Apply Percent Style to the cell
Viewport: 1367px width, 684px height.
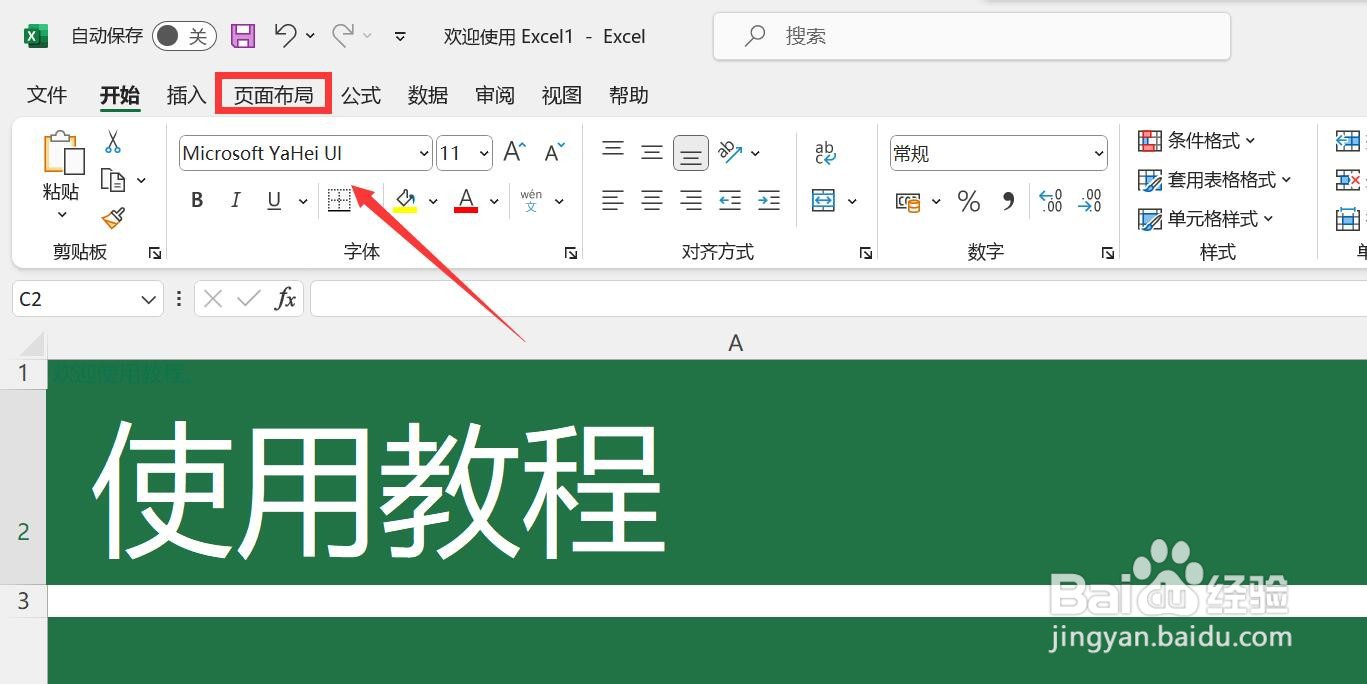(967, 201)
